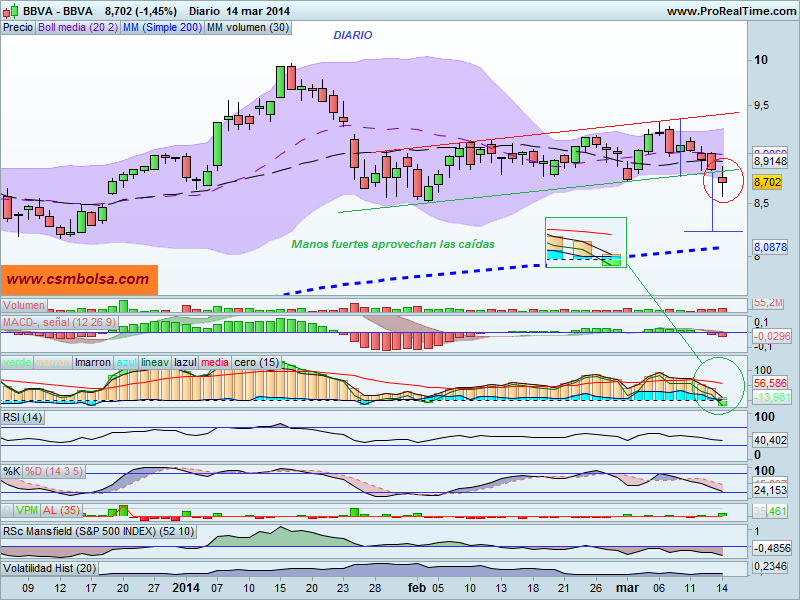Click the blue 8,0878 moving average tag
This screenshot has width=800, height=600.
point(771,247)
